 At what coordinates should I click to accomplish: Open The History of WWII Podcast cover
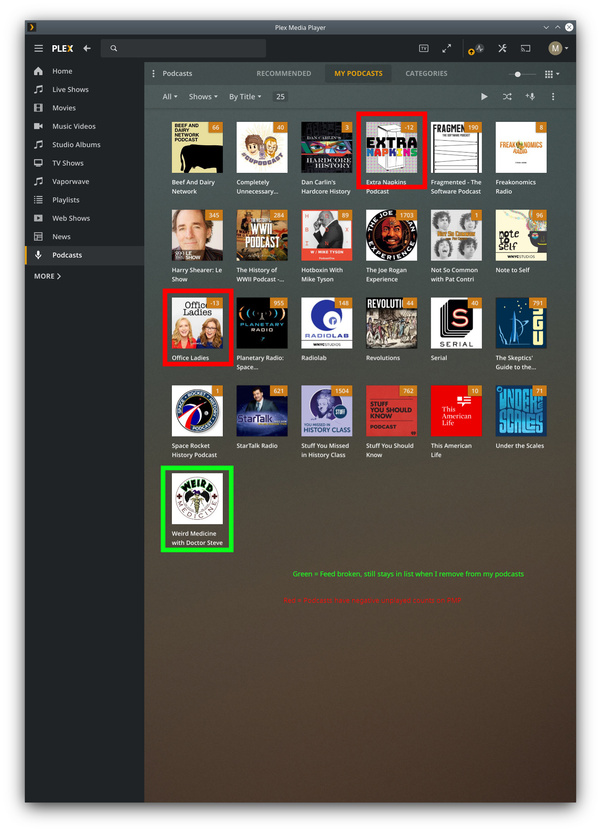coord(262,235)
